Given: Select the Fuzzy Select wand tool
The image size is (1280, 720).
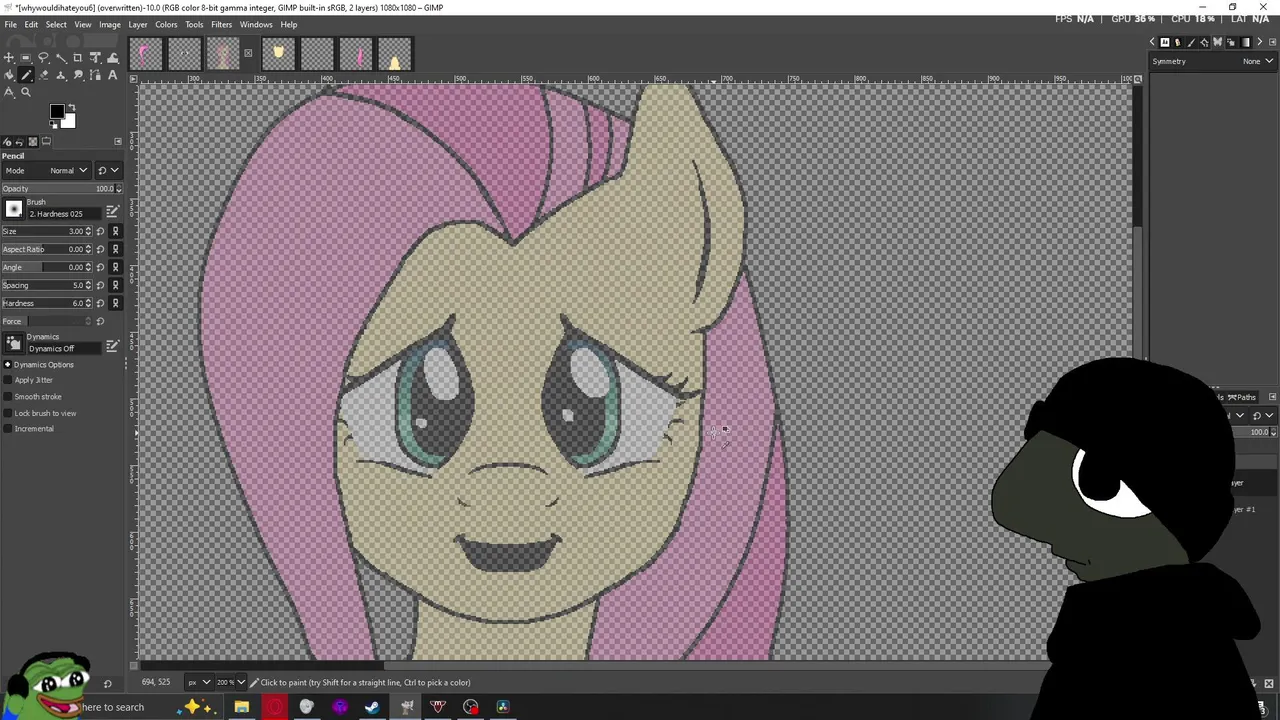Looking at the screenshot, I should 61,57.
